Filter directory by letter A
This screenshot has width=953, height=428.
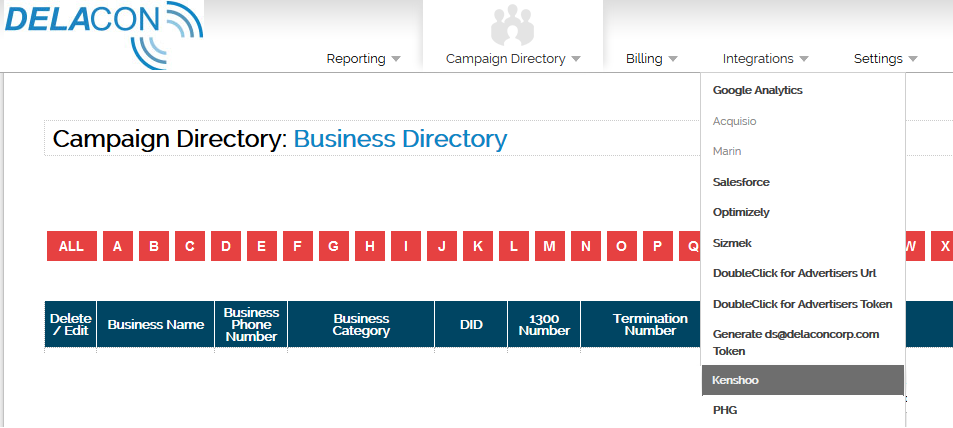(x=118, y=246)
